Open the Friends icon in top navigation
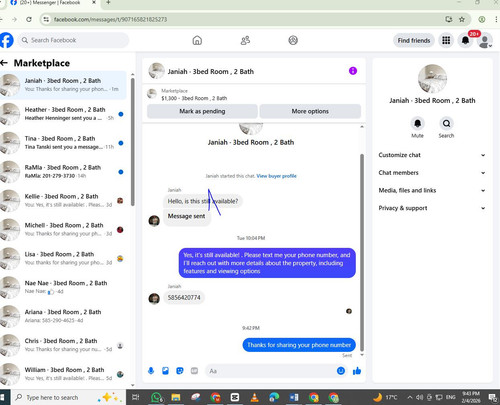The image size is (500, 405). 245,40
